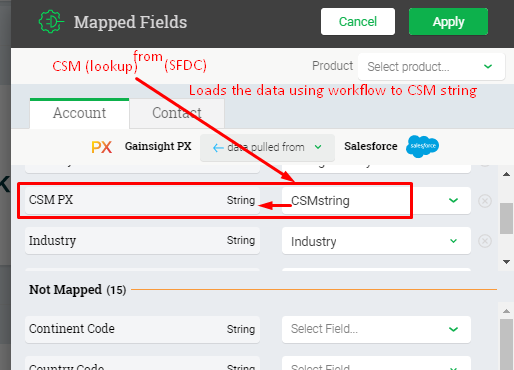Open the data pulled from direction dropdown
The image size is (514, 370).
(267, 147)
